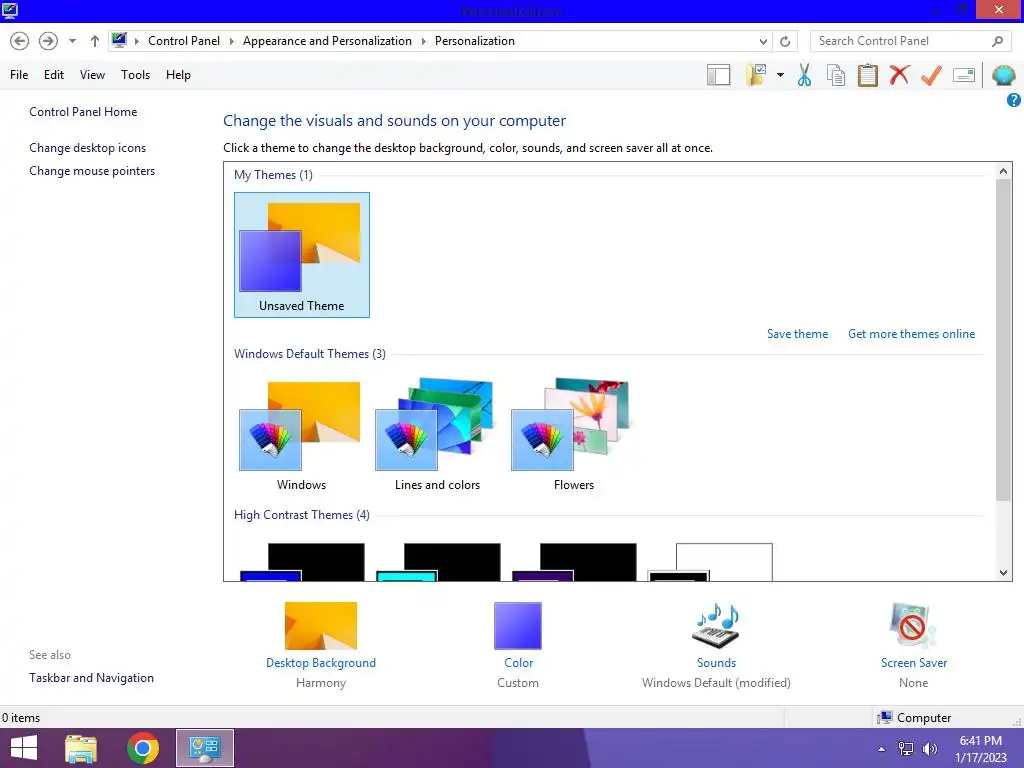Select the white high contrast theme
The width and height of the screenshot is (1024, 768).
(x=711, y=562)
